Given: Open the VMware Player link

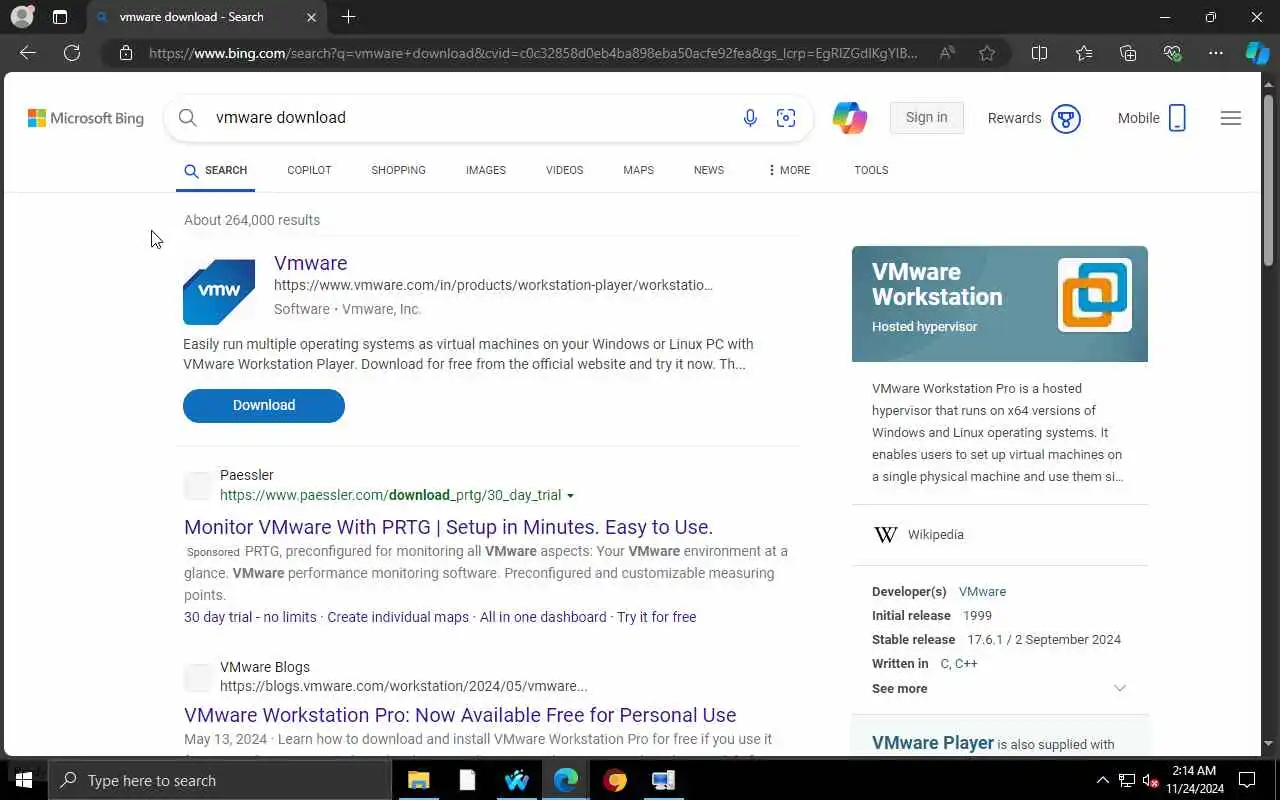Looking at the screenshot, I should [x=933, y=743].
